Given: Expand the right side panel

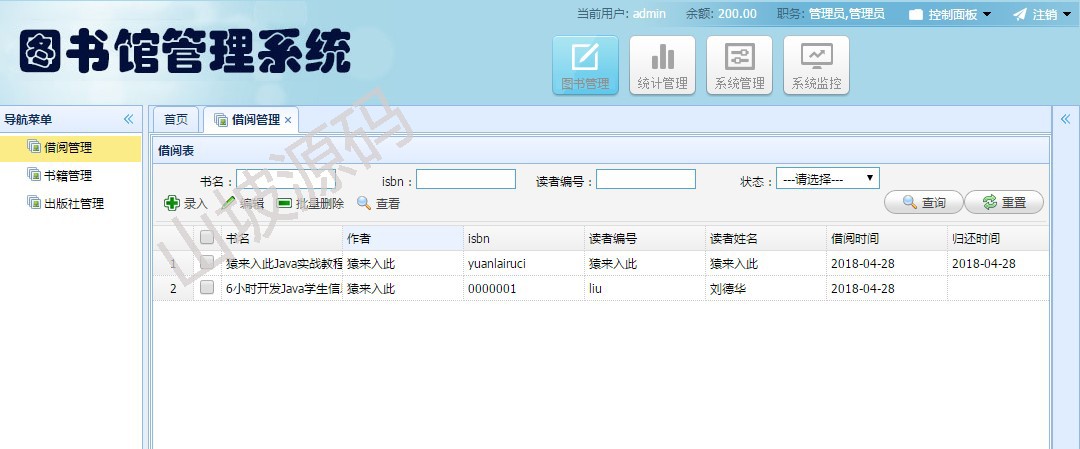Looking at the screenshot, I should coord(1066,119).
